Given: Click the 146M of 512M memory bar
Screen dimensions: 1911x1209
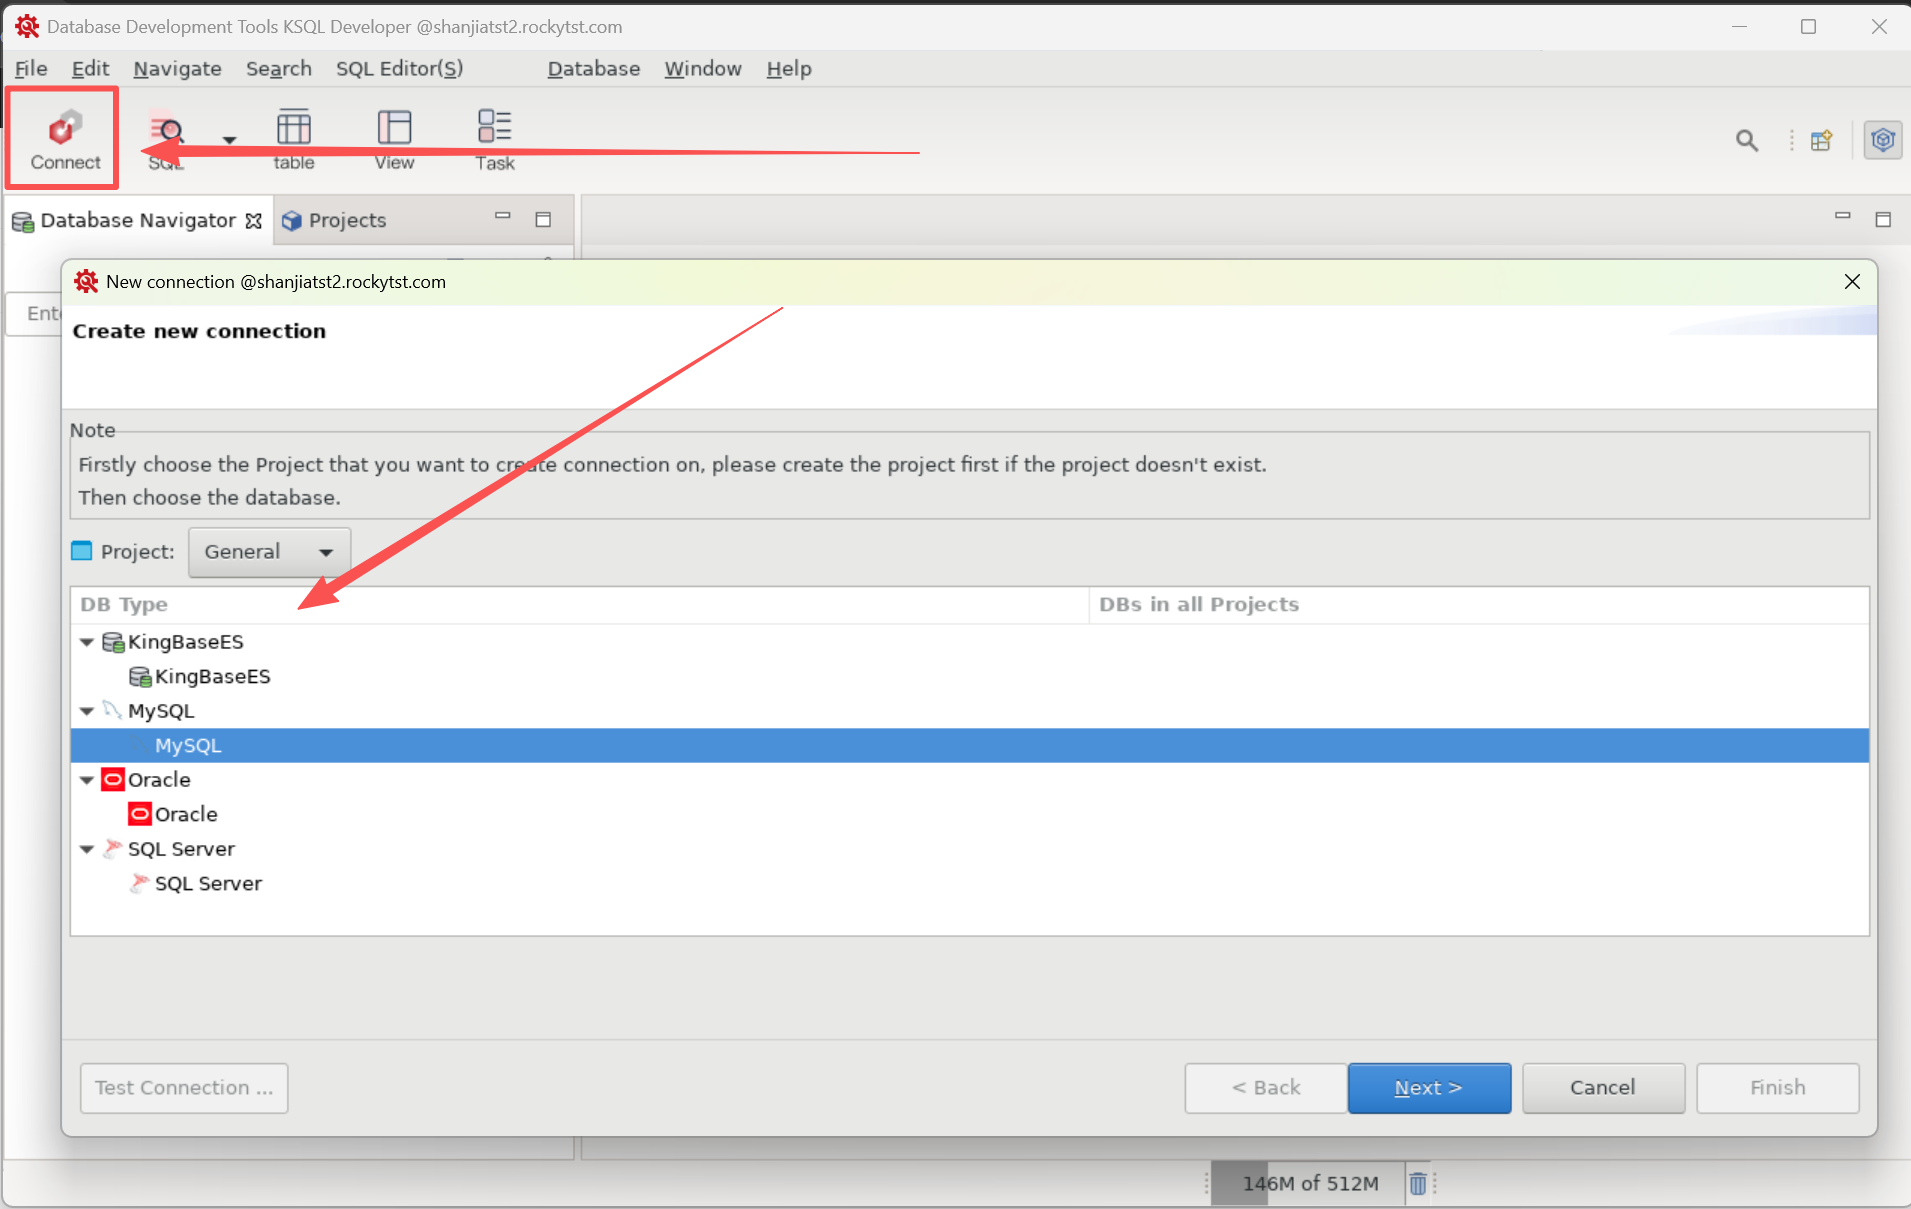Looking at the screenshot, I should click(x=1309, y=1184).
